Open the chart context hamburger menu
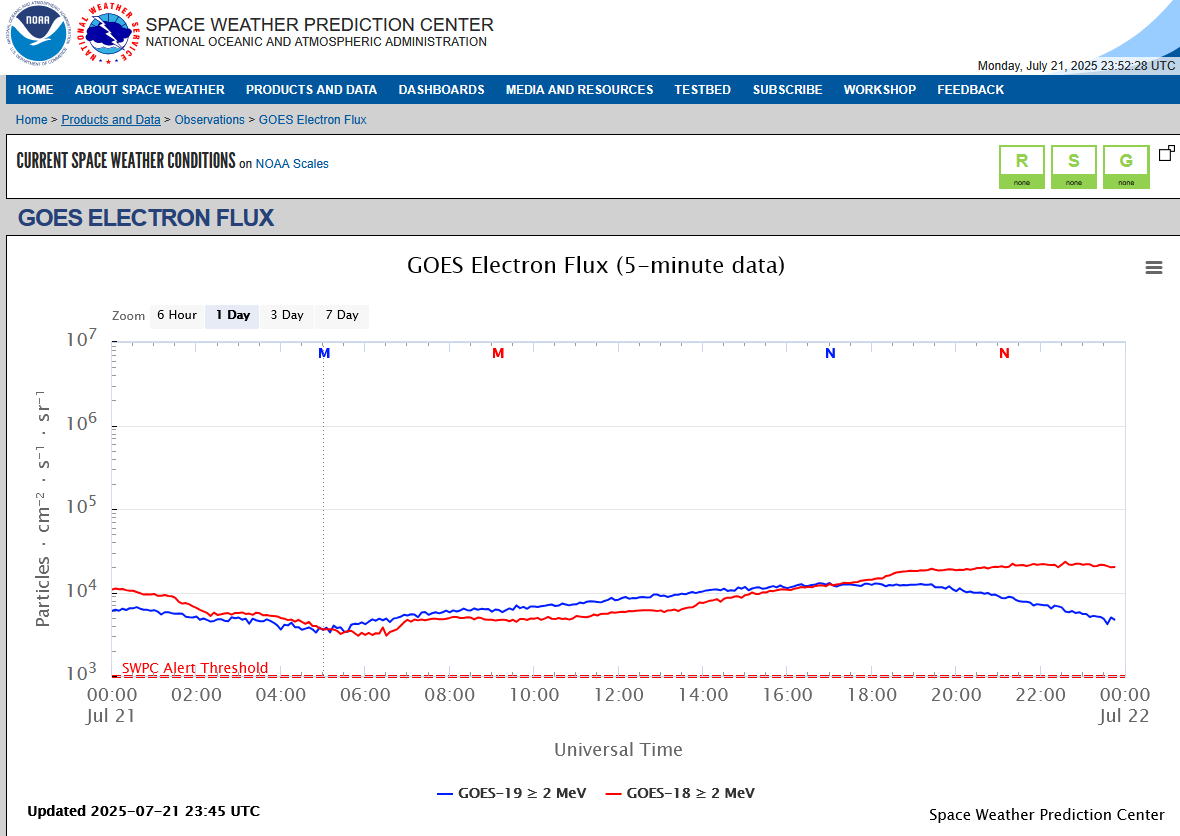The image size is (1180, 836). pos(1154,268)
